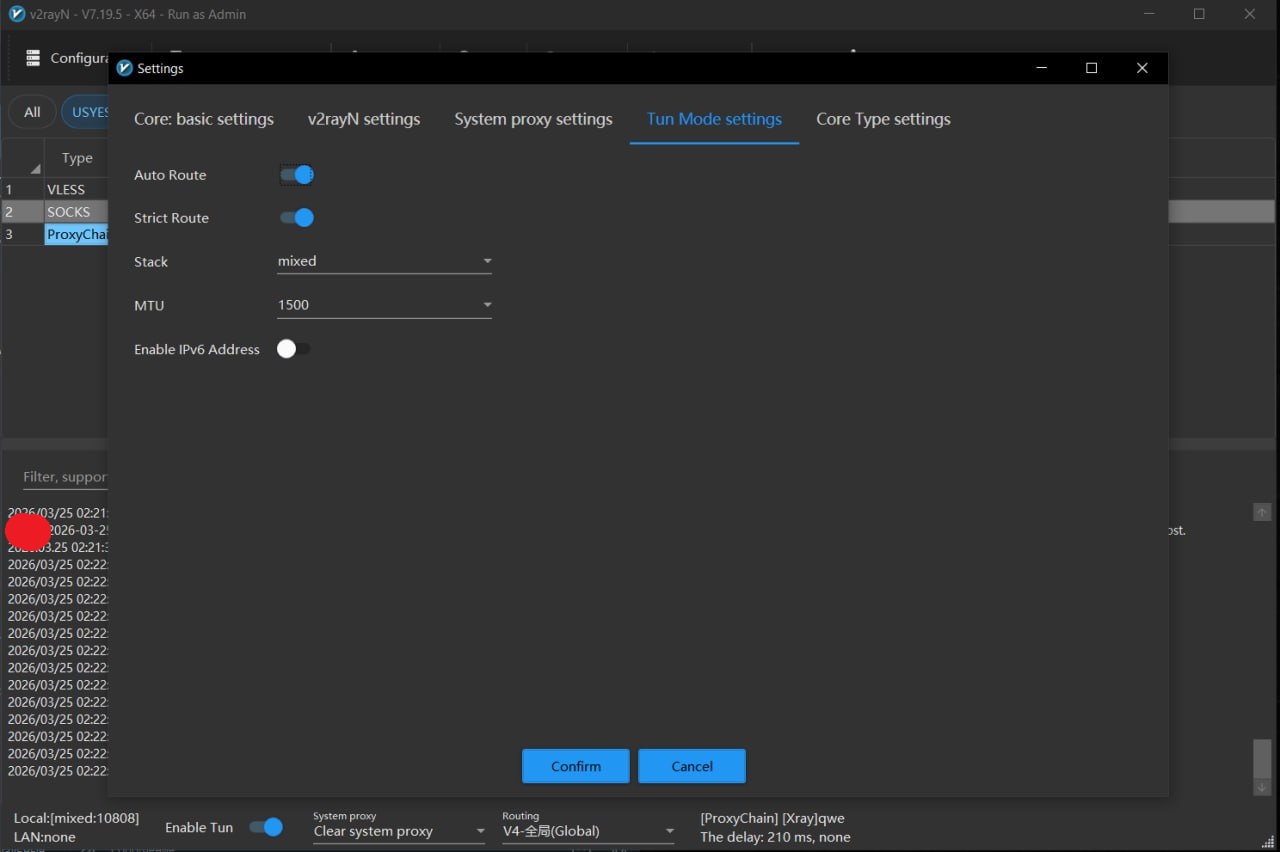
Task: Click the log scroll-up arrow icon
Action: pos(1262,512)
